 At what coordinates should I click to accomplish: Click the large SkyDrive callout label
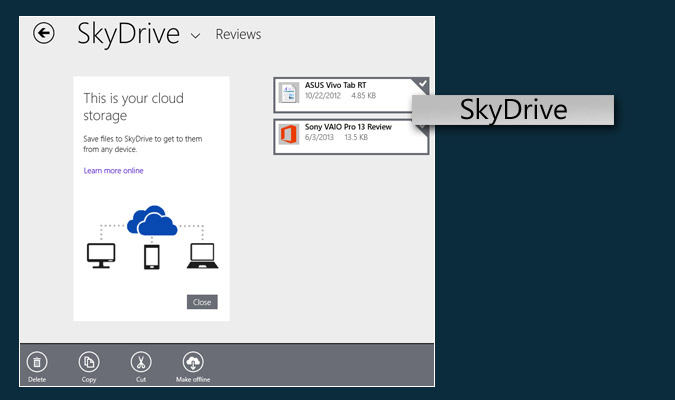tap(513, 110)
